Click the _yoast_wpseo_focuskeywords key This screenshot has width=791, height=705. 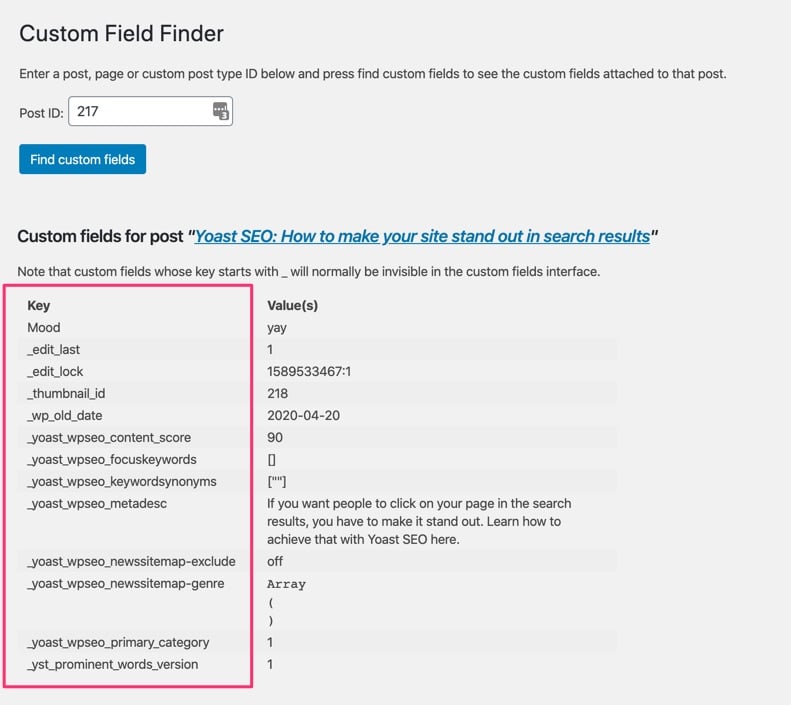click(112, 459)
